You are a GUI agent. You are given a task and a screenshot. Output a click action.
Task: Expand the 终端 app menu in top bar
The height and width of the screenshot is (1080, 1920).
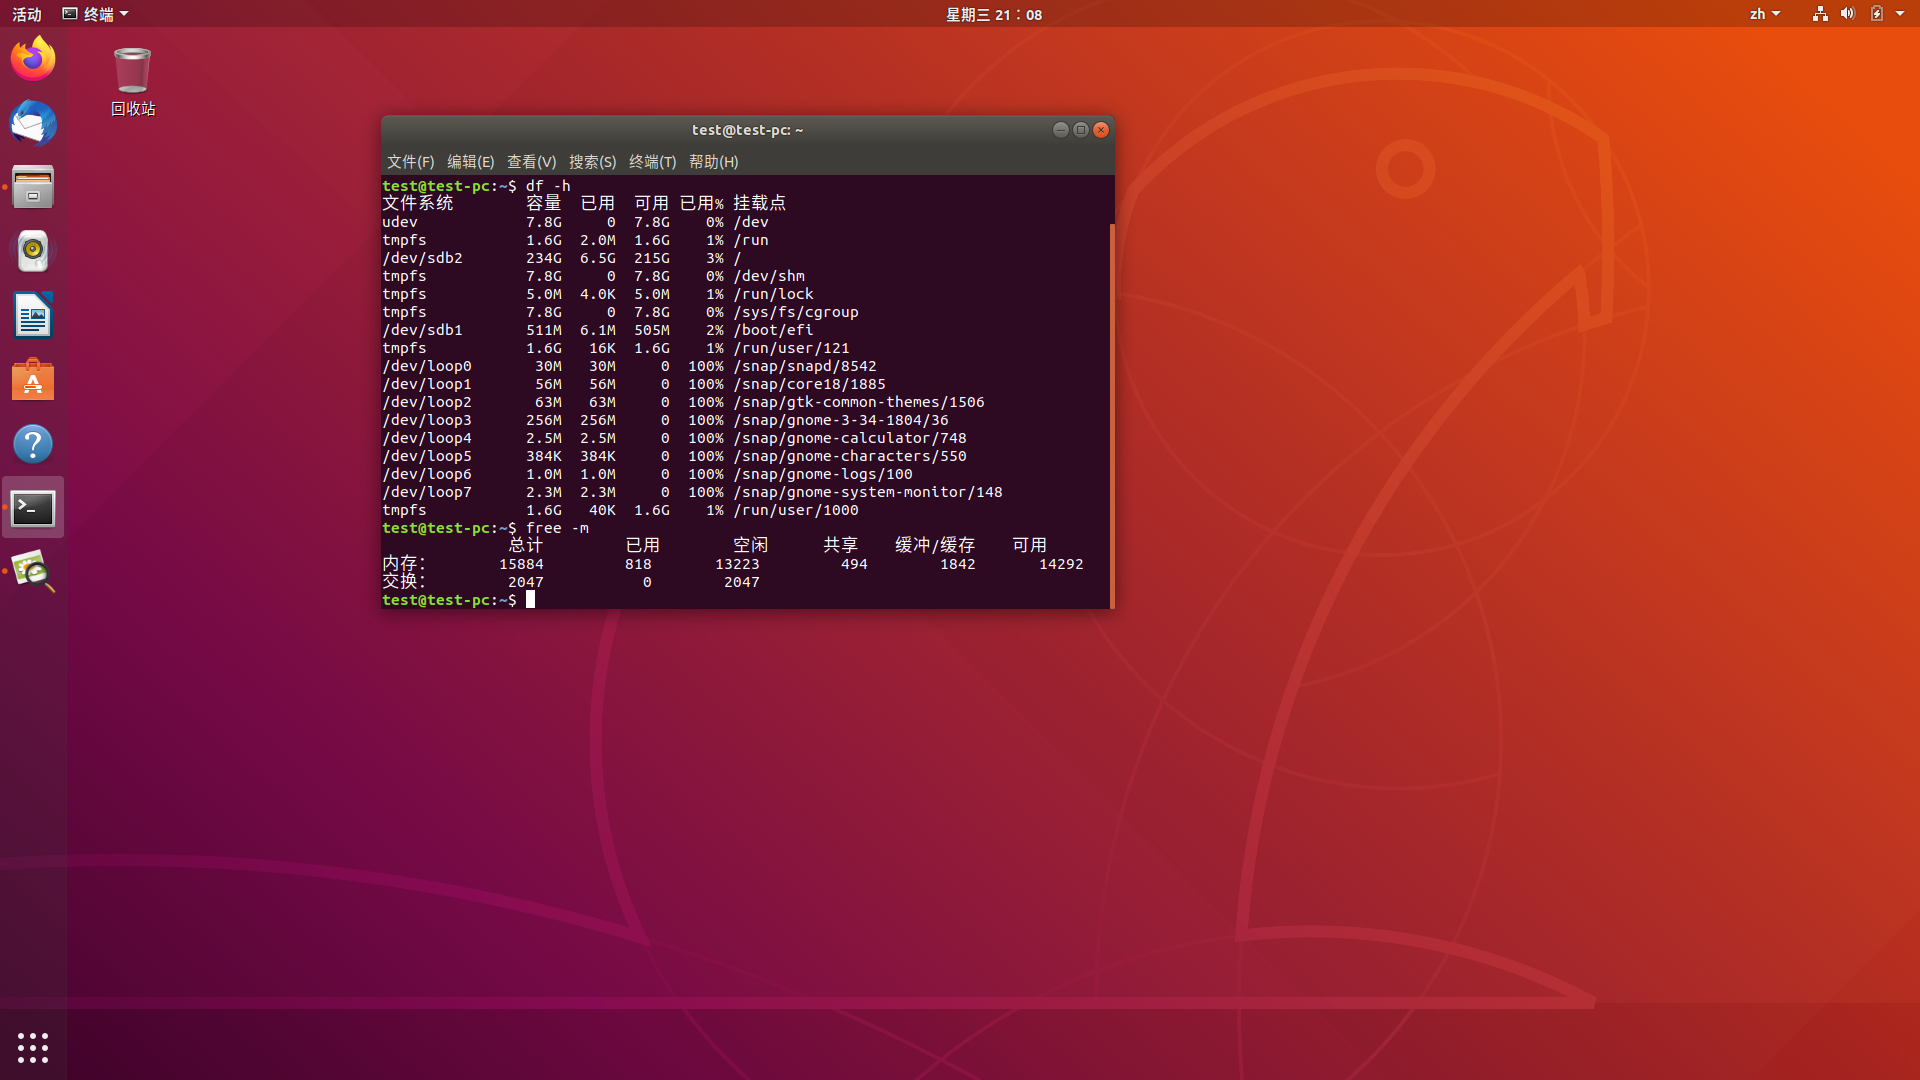96,14
